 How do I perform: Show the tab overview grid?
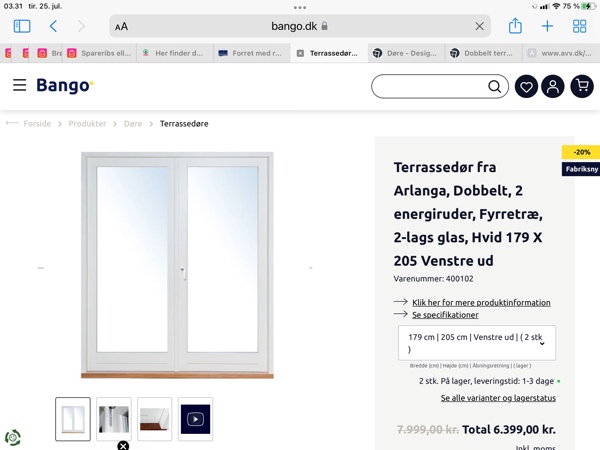tap(579, 26)
